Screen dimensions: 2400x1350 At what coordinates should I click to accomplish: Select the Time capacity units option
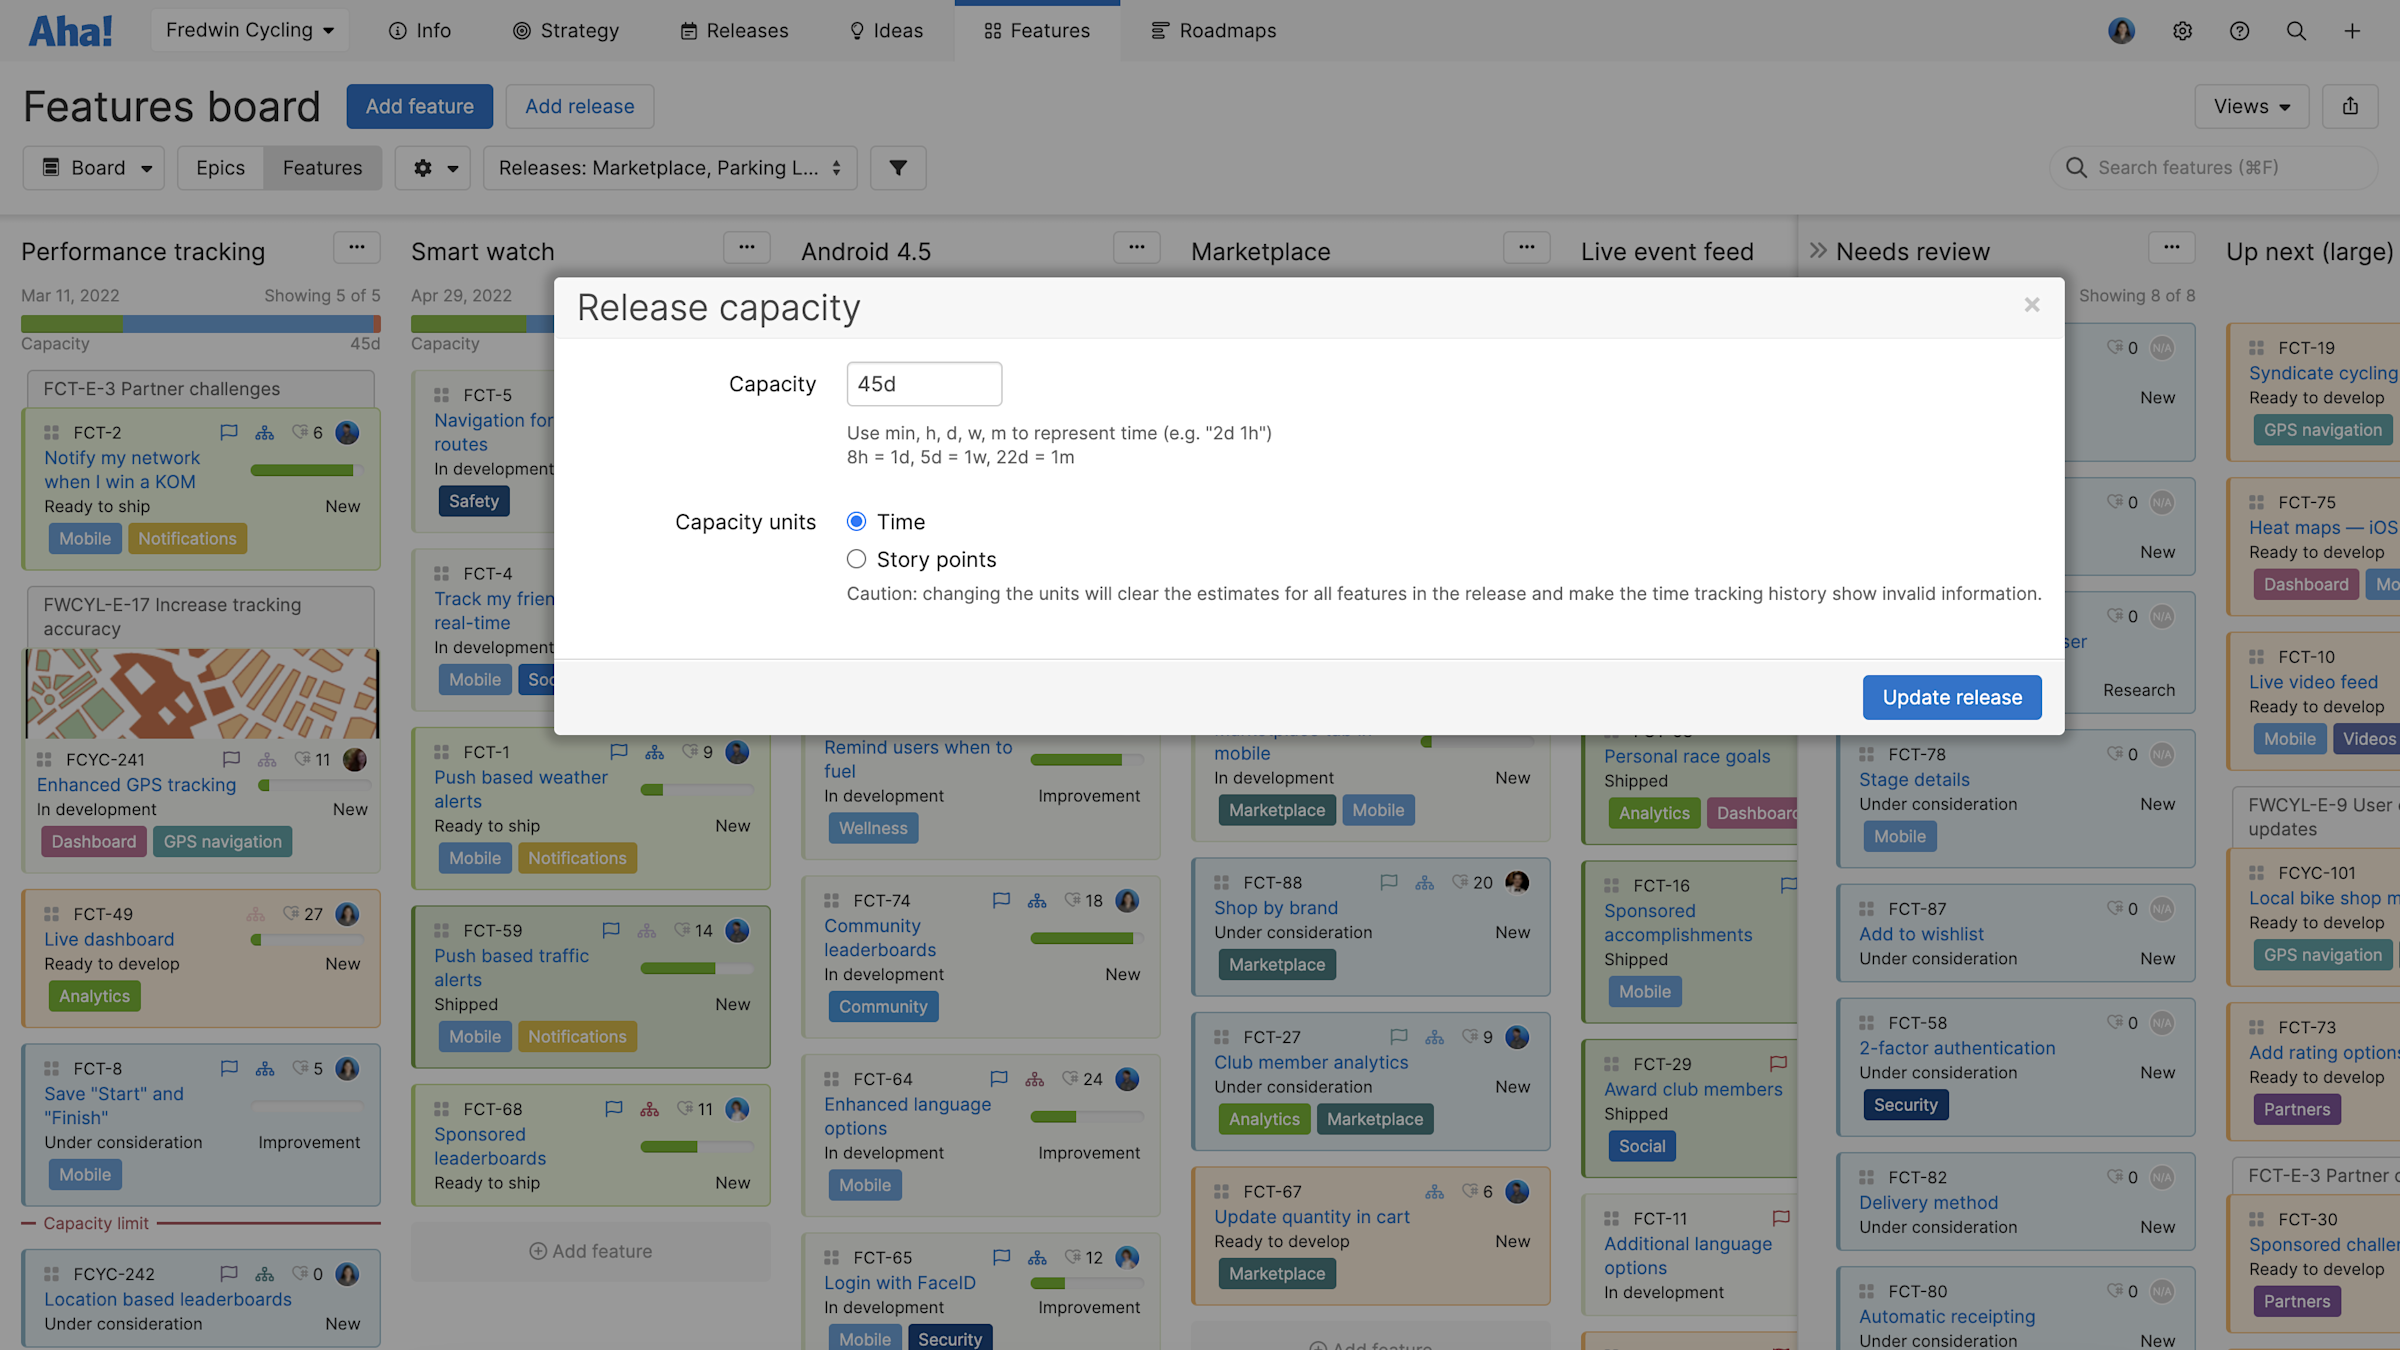click(856, 521)
